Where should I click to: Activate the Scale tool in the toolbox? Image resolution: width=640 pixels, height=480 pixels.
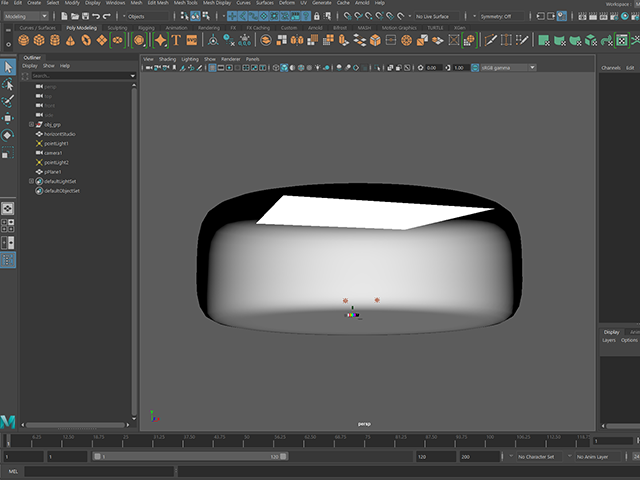click(8, 153)
